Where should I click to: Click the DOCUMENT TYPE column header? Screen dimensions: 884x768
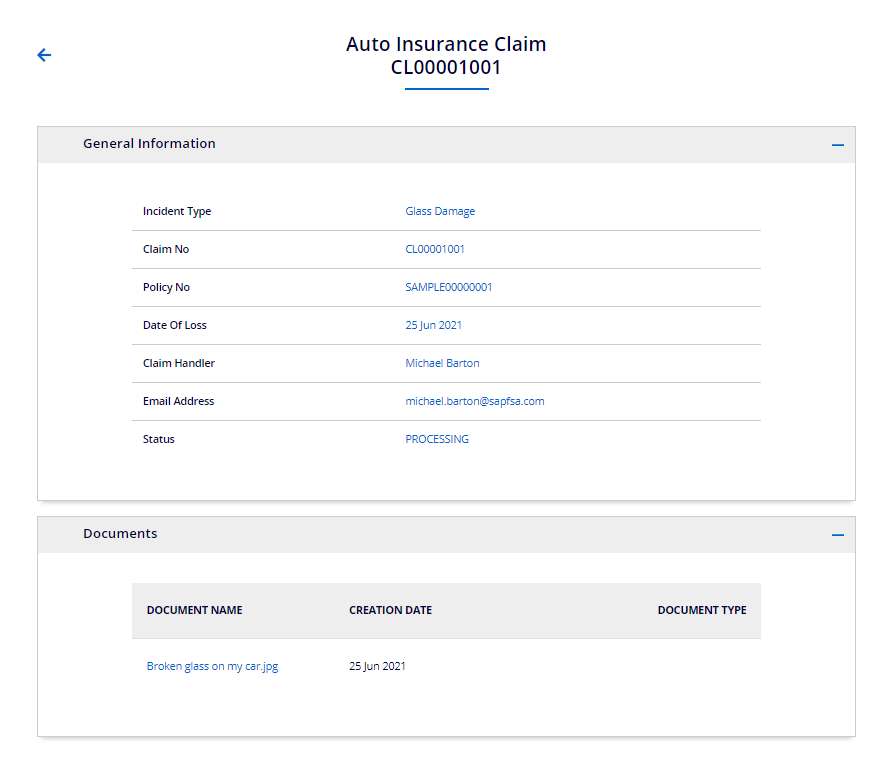pyautogui.click(x=701, y=610)
